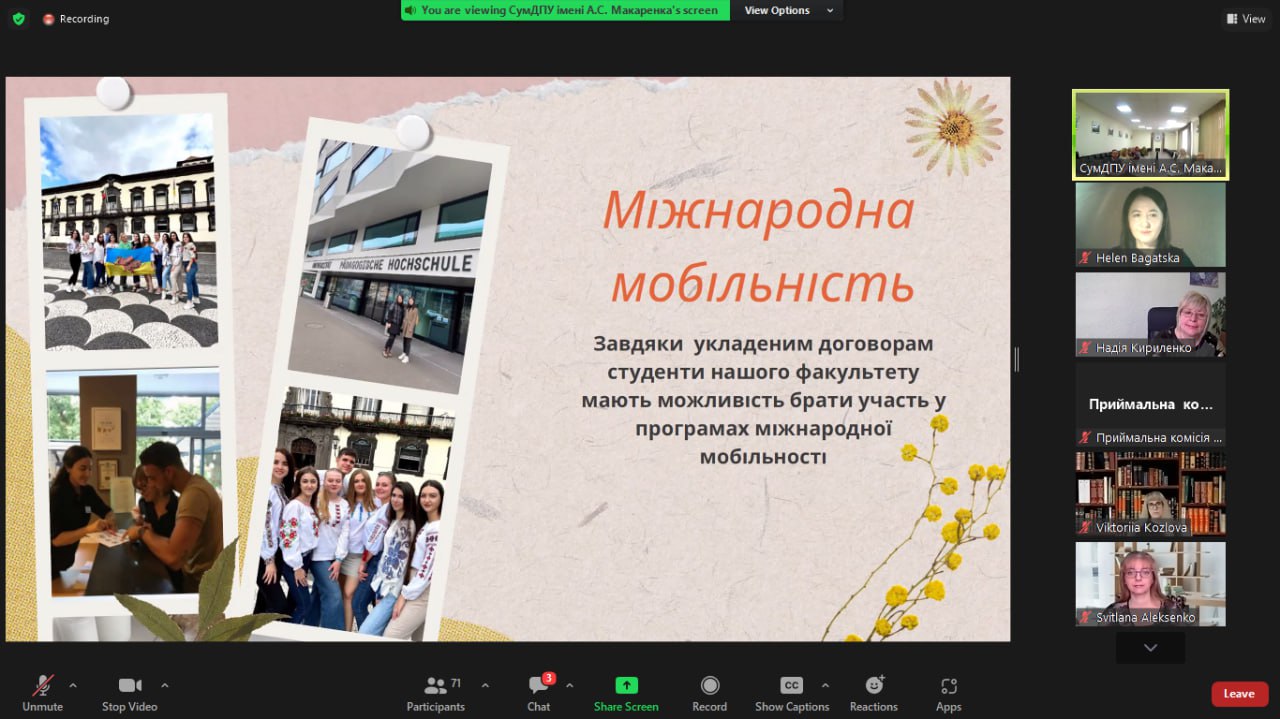The image size is (1280, 719).
Task: Open caption options arrow beside Show Captions
Action: coord(825,685)
